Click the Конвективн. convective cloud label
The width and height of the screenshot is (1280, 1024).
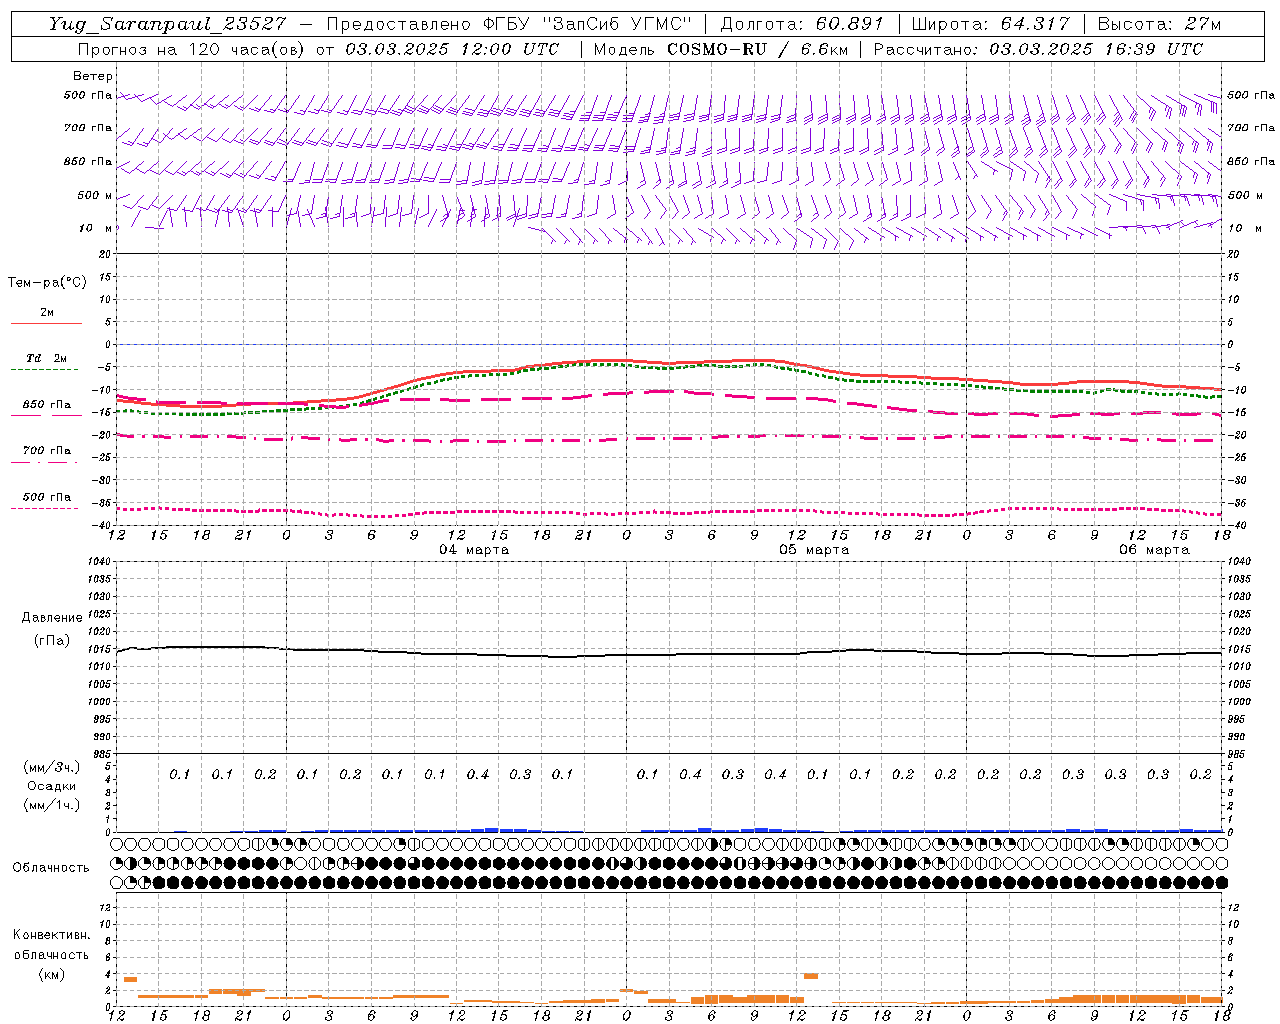(x=52, y=935)
